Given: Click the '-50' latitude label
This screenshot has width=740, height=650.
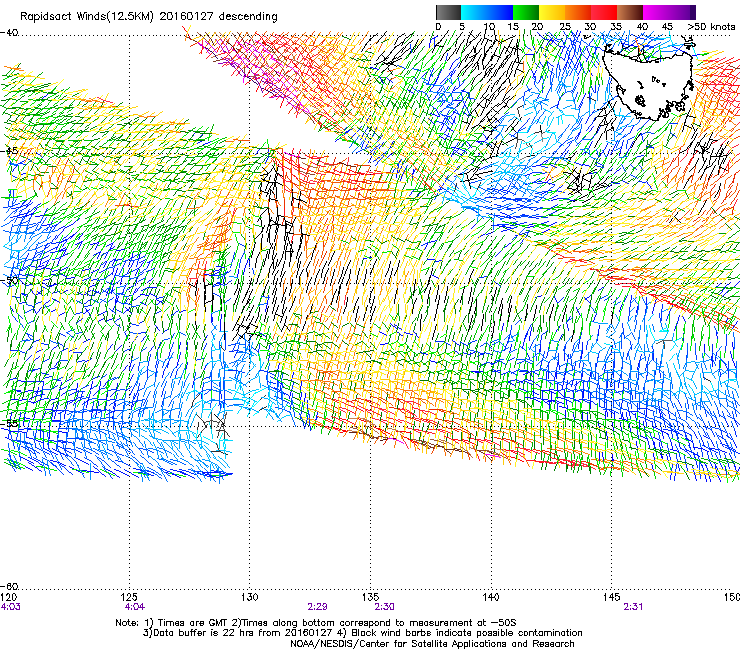Looking at the screenshot, I should click(9, 280).
